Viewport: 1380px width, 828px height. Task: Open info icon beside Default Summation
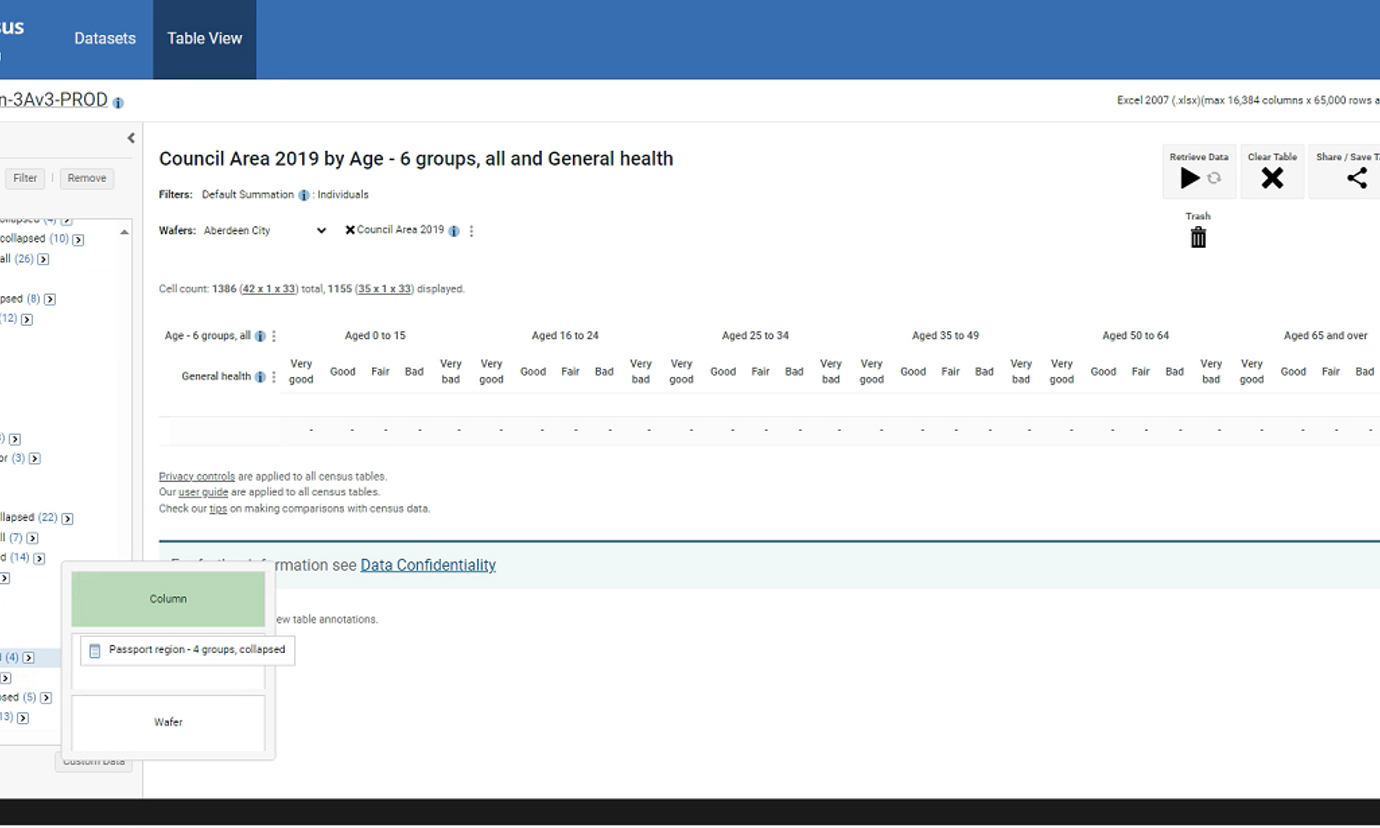[304, 195]
